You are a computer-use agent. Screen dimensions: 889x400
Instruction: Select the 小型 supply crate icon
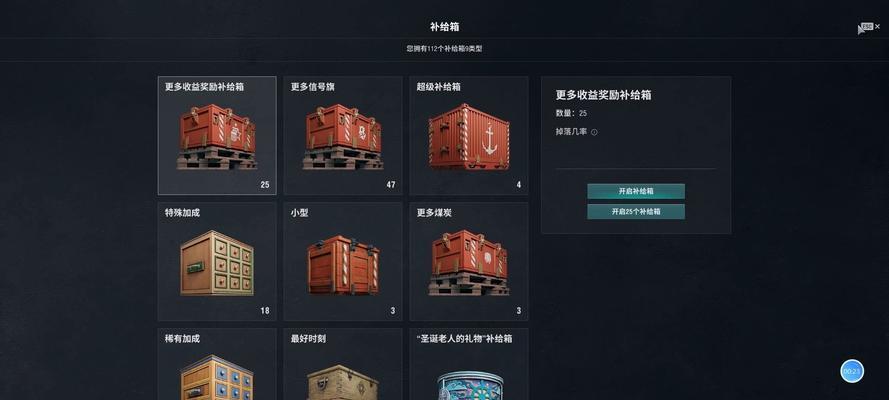click(x=343, y=265)
